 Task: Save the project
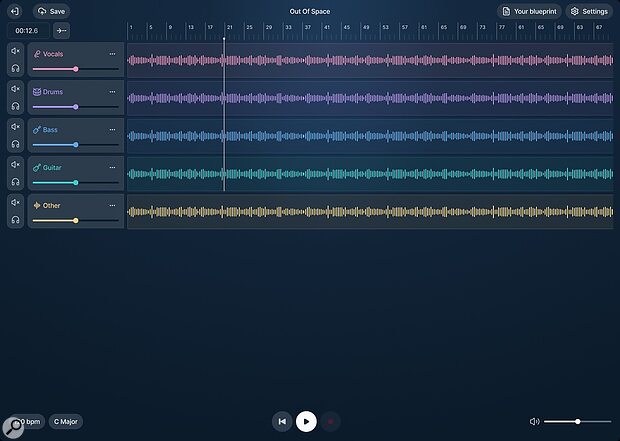pyautogui.click(x=51, y=11)
